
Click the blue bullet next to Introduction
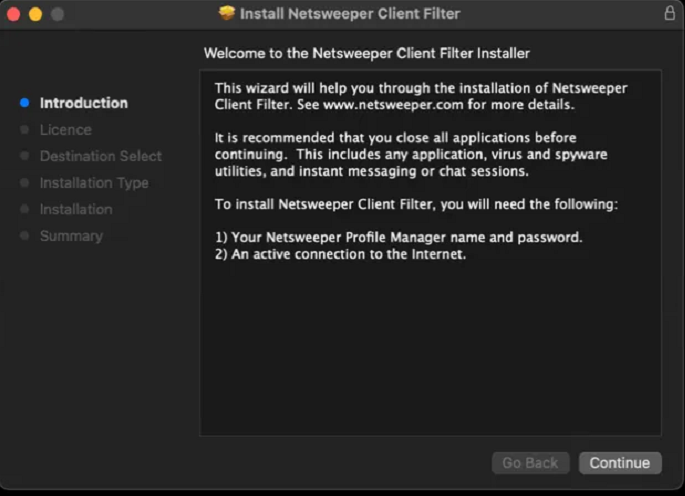(x=24, y=103)
